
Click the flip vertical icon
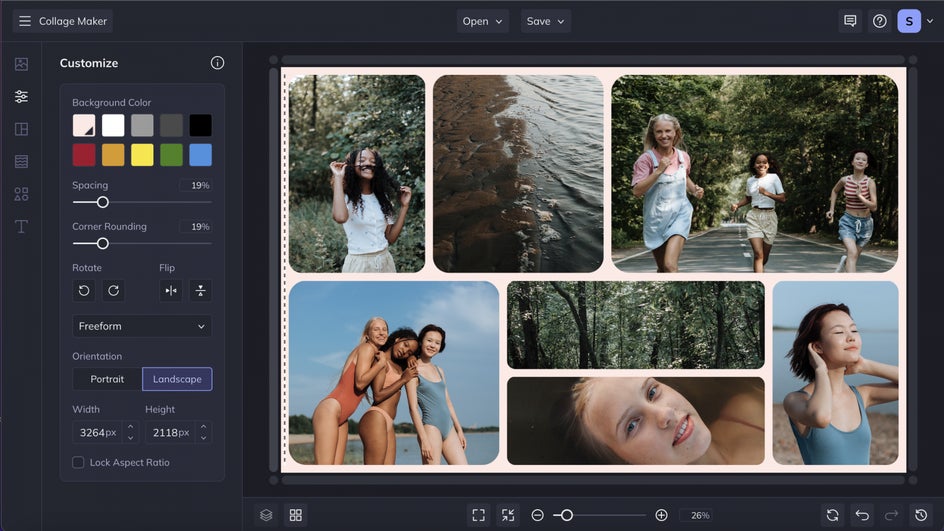[x=200, y=291]
